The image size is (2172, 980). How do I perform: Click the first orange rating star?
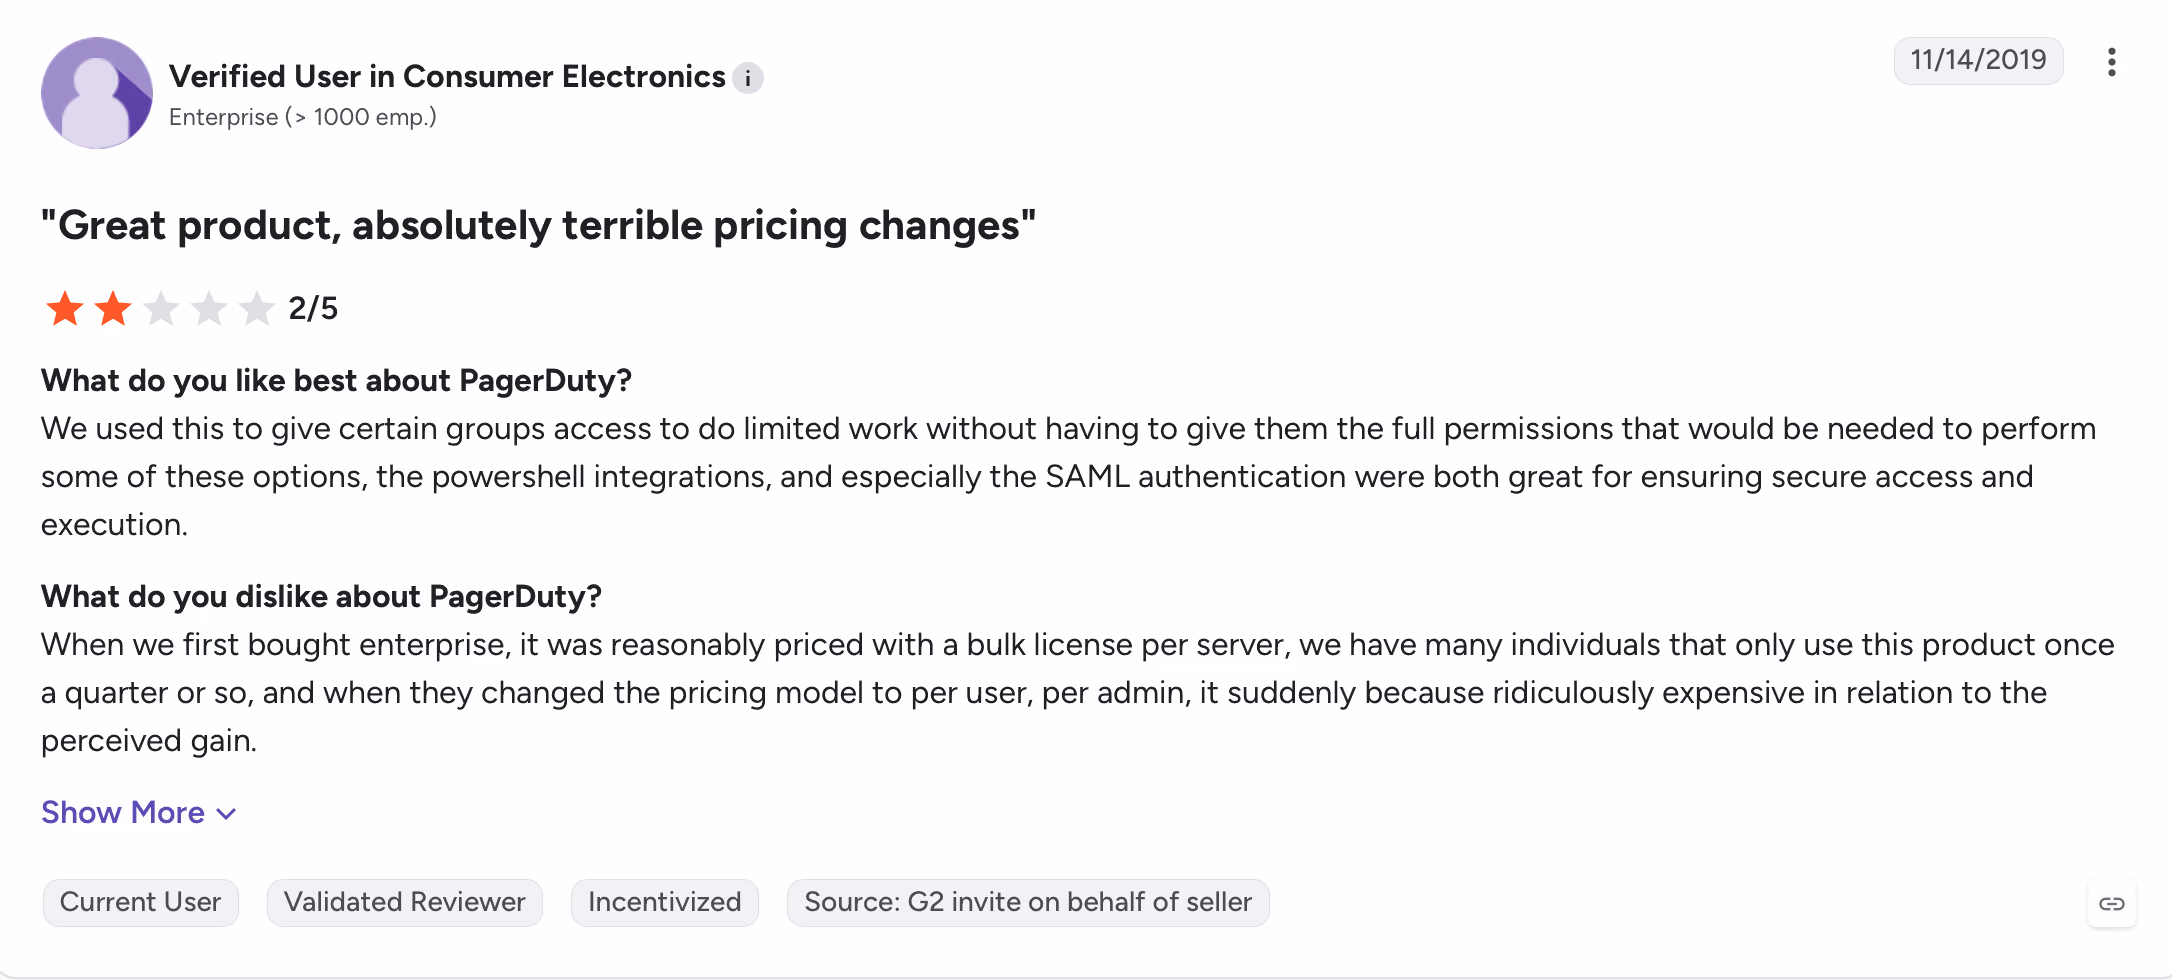click(65, 309)
